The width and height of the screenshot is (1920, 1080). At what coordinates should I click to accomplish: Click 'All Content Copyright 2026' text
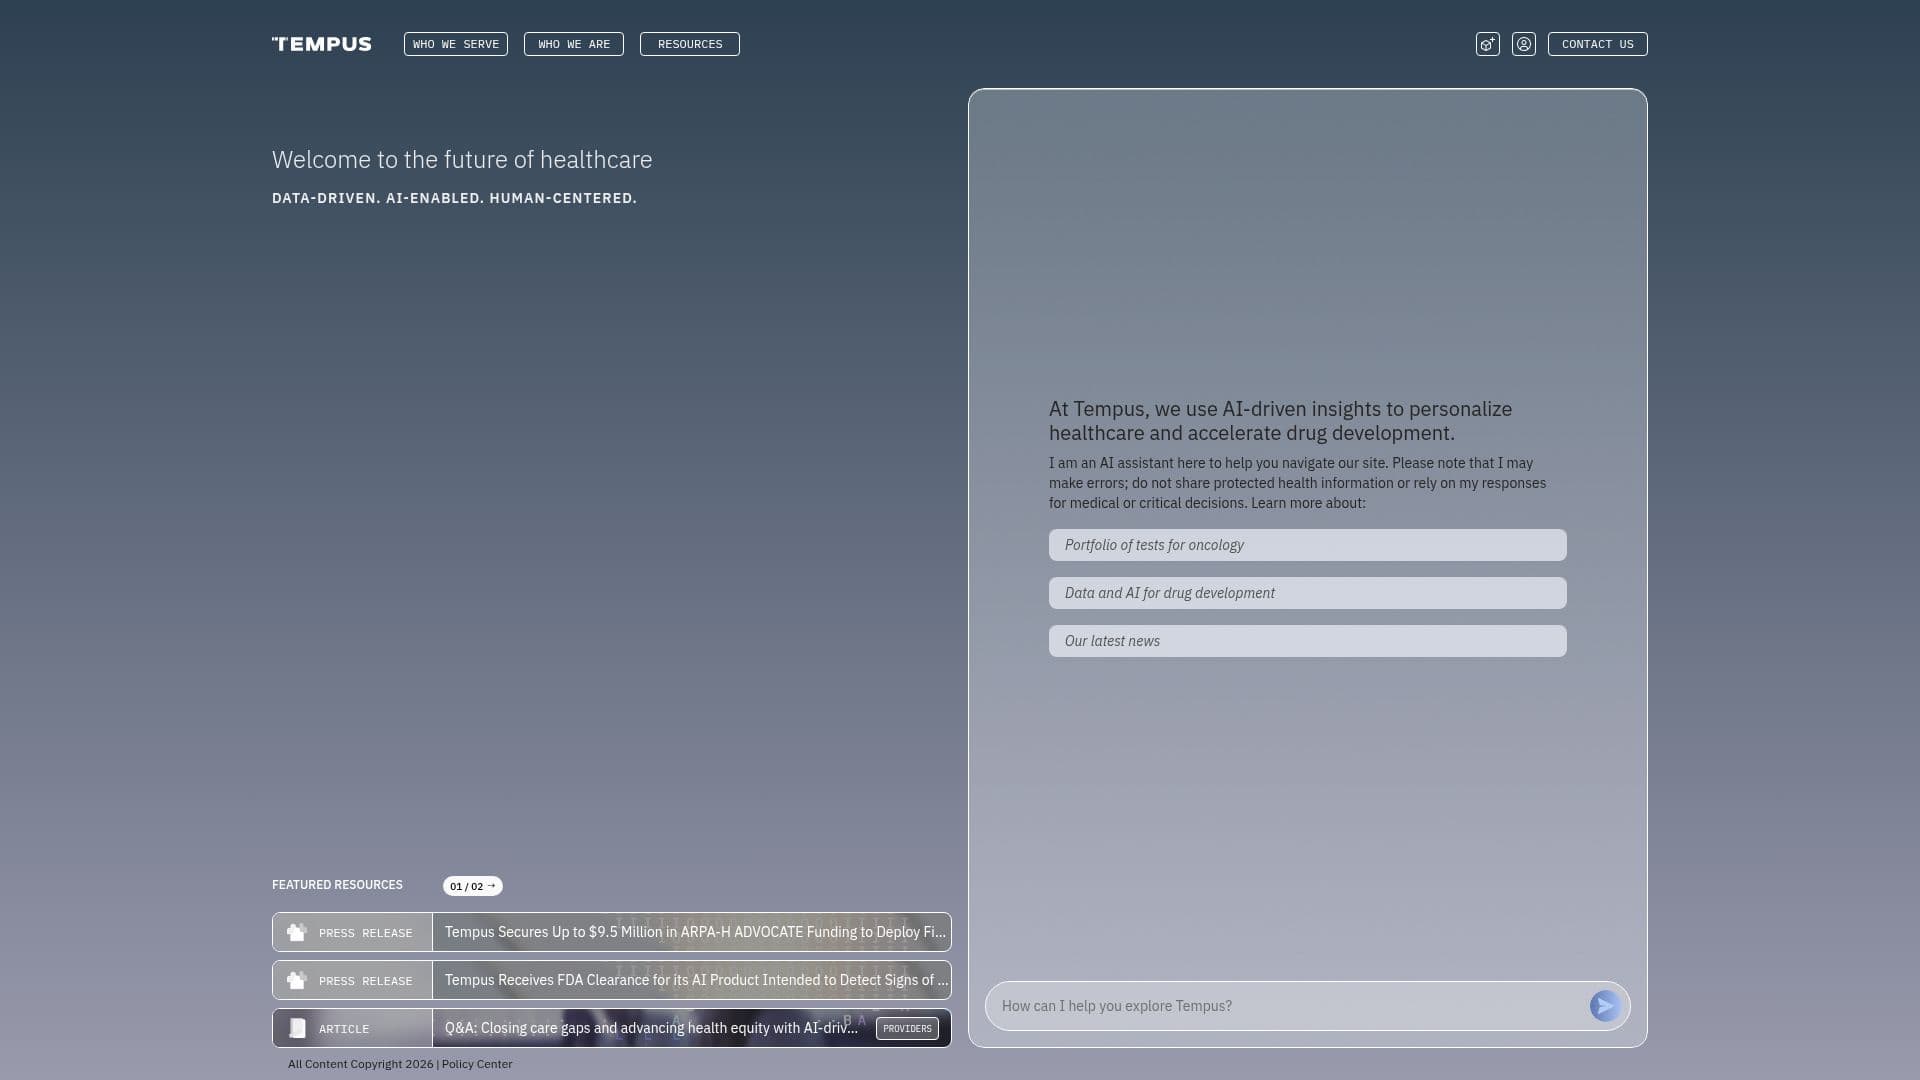360,1064
